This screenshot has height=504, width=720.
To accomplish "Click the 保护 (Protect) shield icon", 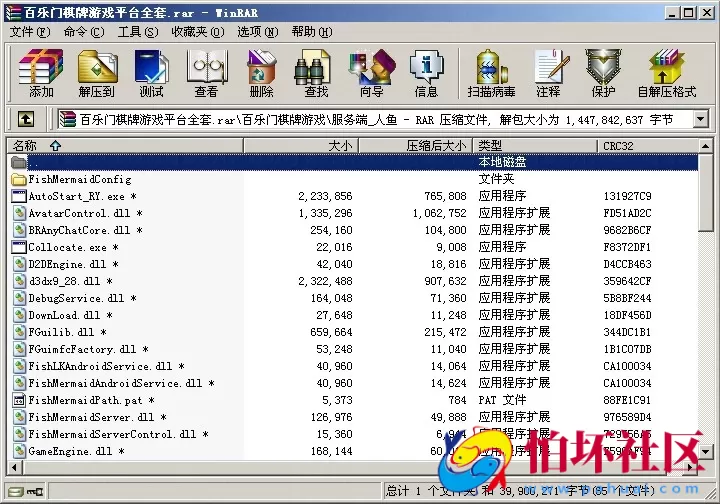I will click(x=603, y=73).
